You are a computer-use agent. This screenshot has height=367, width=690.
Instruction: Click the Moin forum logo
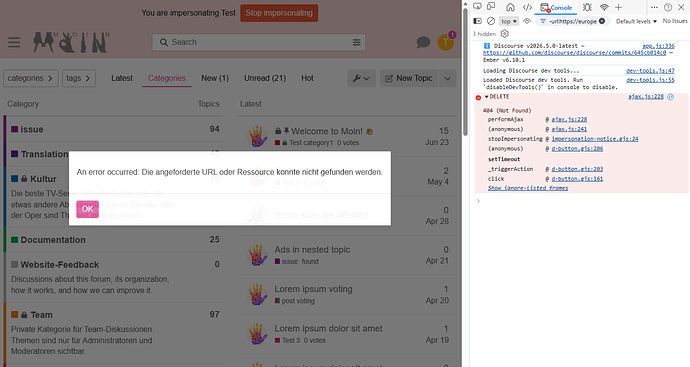[x=71, y=42]
